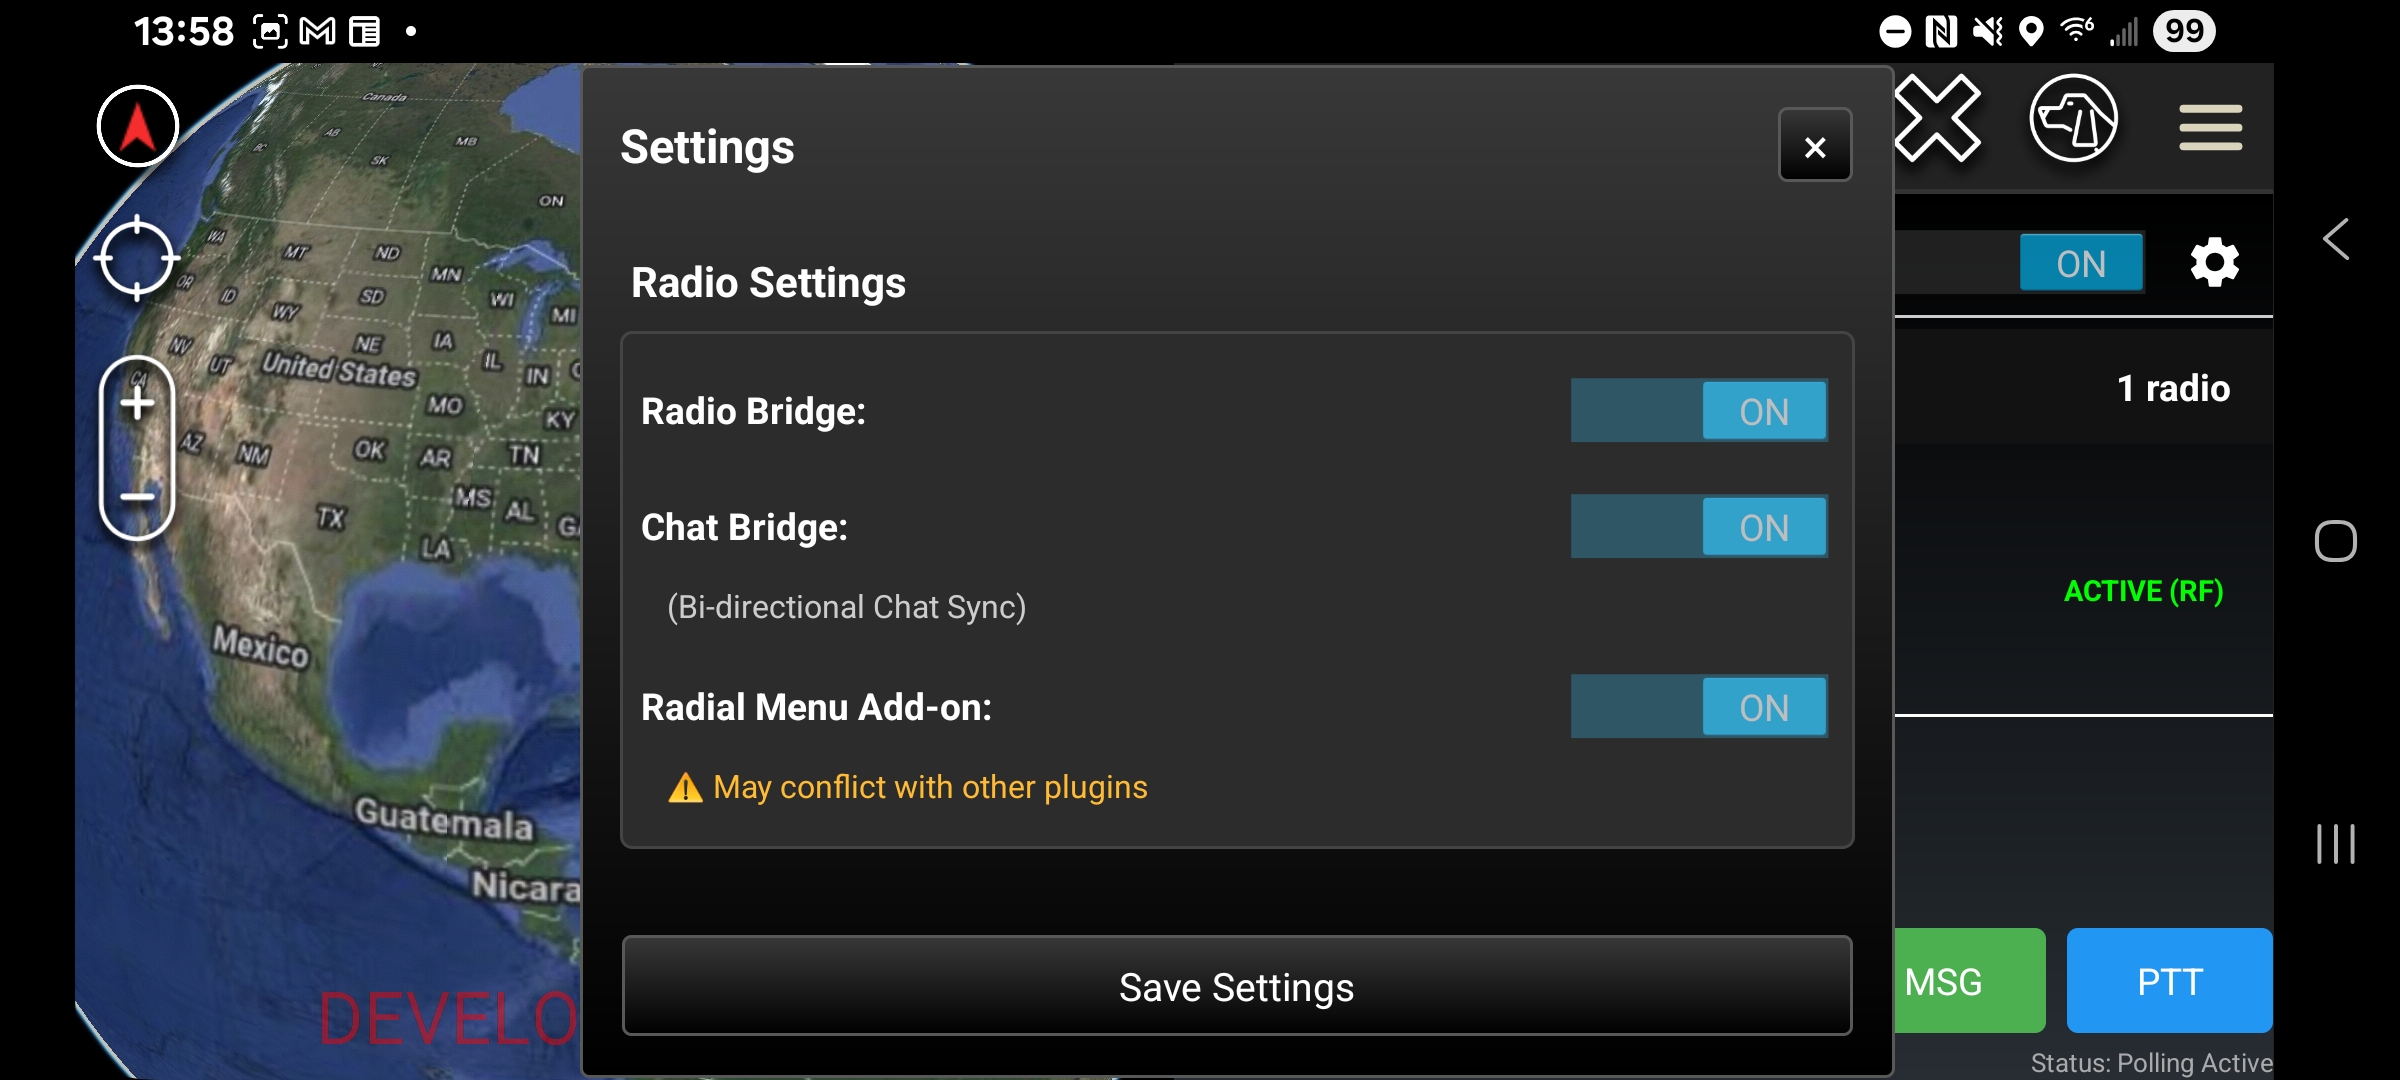Toggle the plugin ON switch beside gear
The height and width of the screenshot is (1080, 2400).
point(2081,263)
